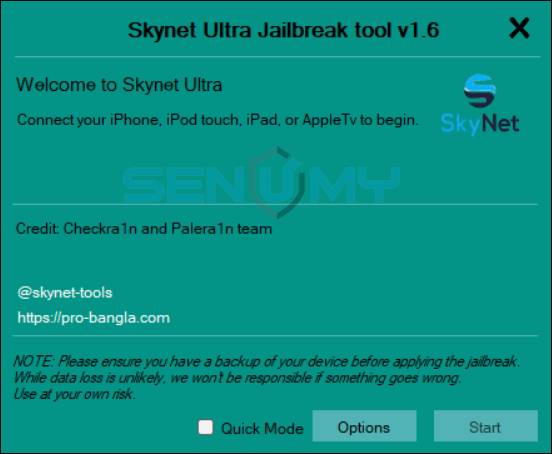Screen dimensions: 552x454
Task: Click the v1.6 version text in the title
Action: (x=418, y=30)
